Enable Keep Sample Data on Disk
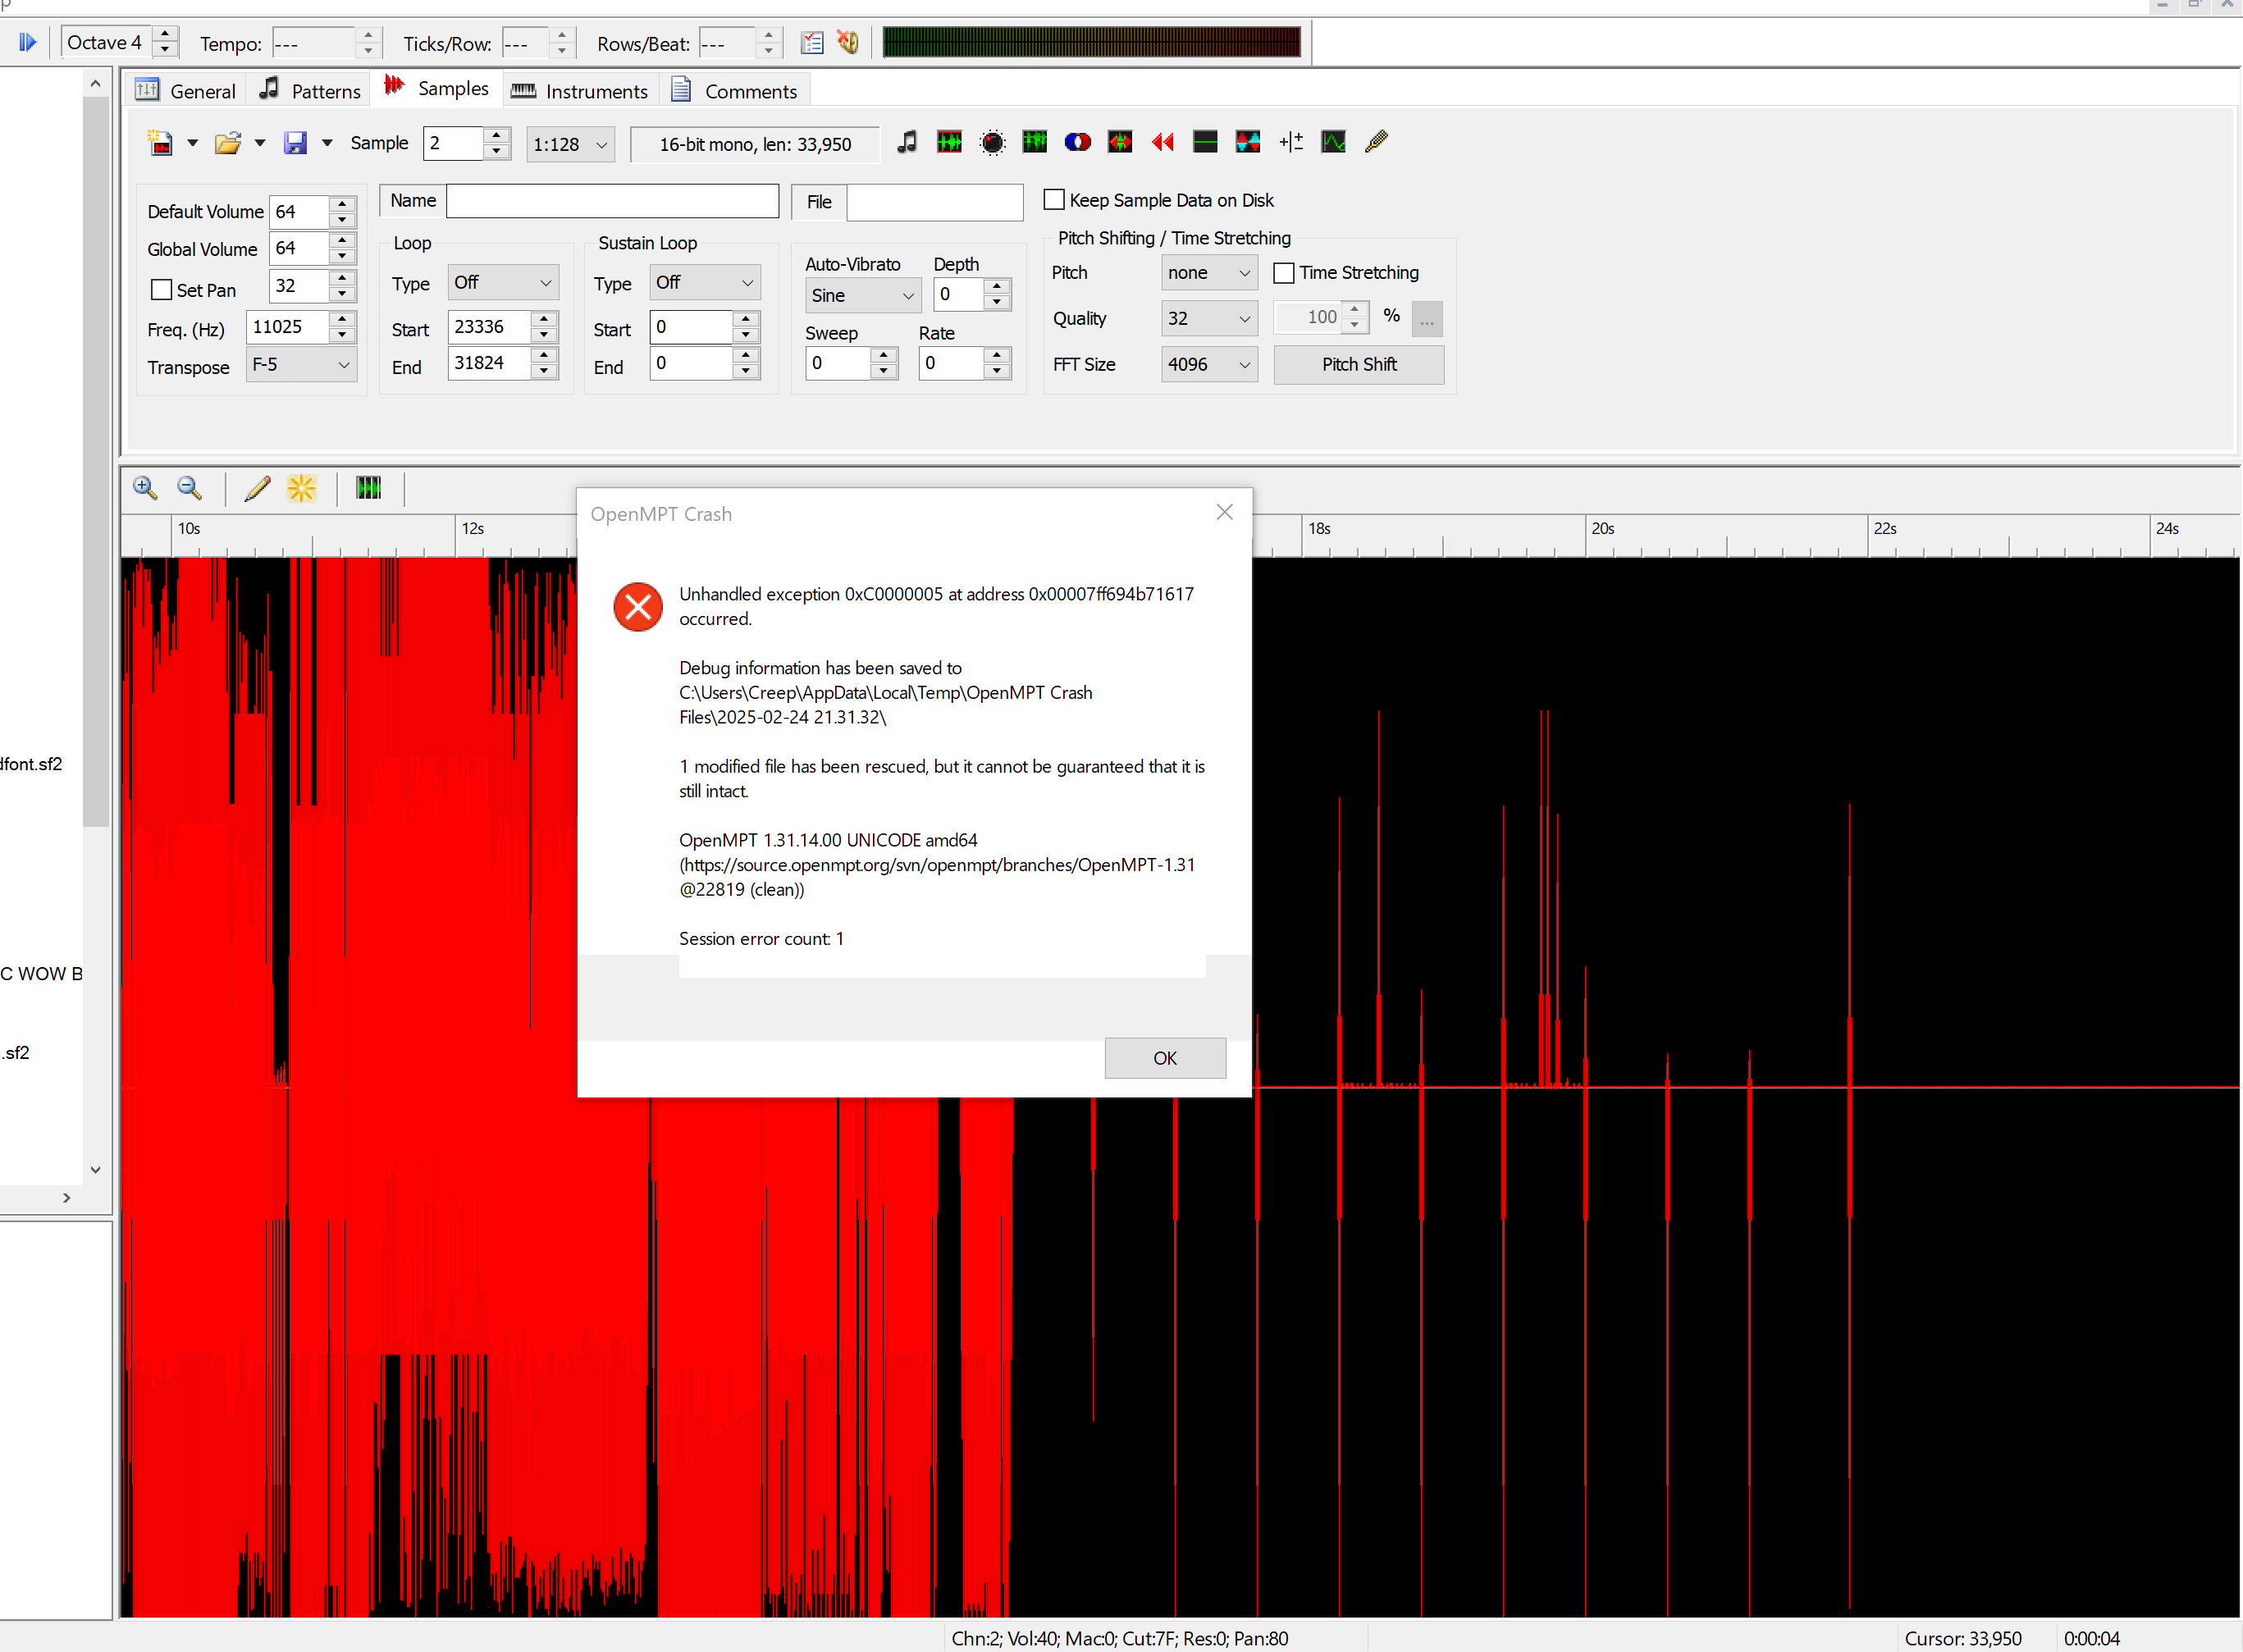The width and height of the screenshot is (2243, 1652). coord(1054,200)
